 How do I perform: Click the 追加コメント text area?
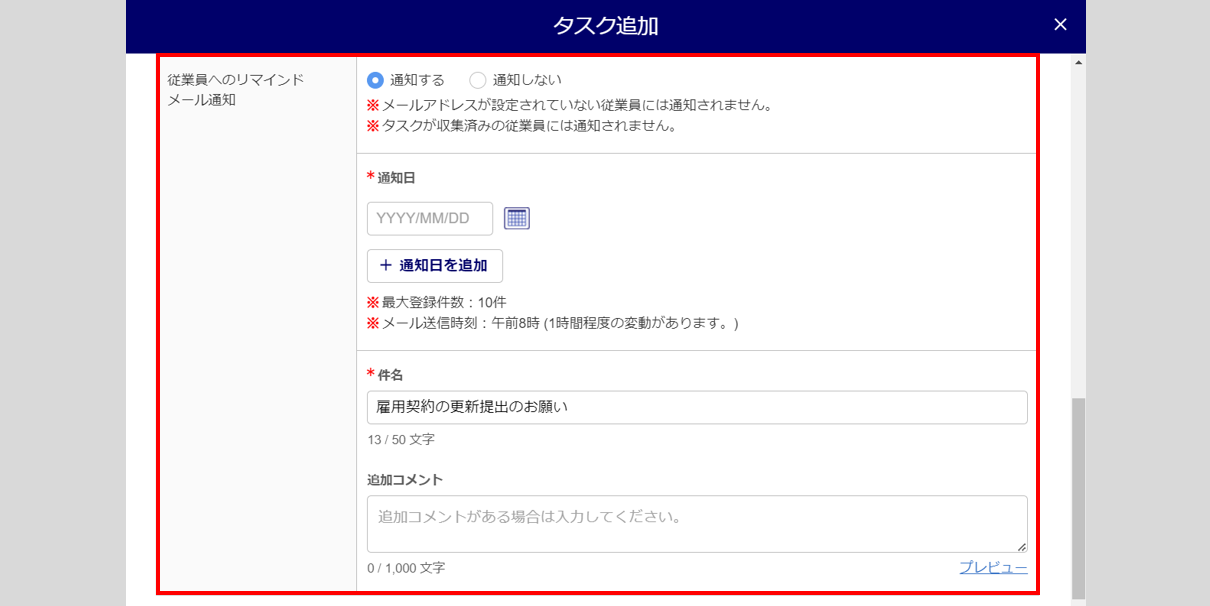coord(697,524)
